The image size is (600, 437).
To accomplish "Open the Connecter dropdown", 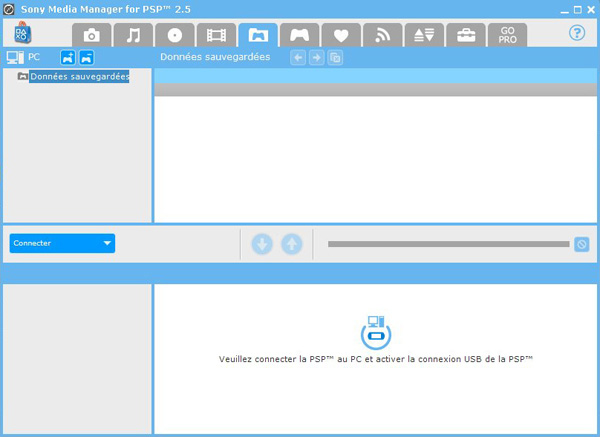I will pyautogui.click(x=62, y=243).
